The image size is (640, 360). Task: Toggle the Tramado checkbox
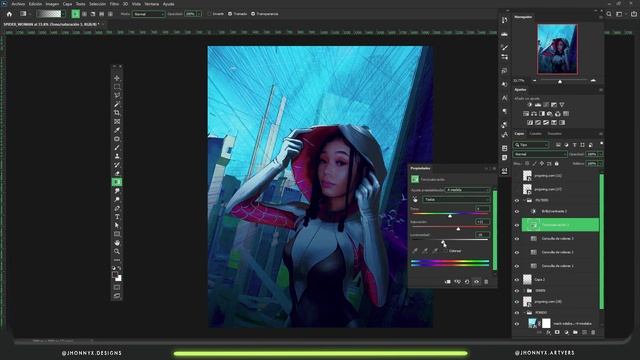pos(230,14)
